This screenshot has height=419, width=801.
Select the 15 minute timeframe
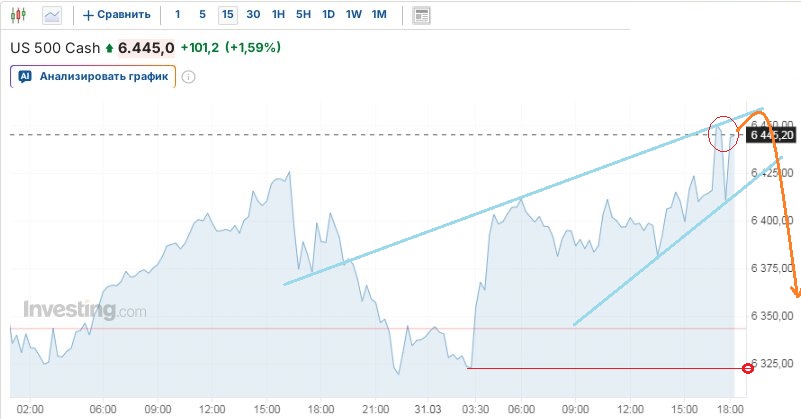click(227, 15)
